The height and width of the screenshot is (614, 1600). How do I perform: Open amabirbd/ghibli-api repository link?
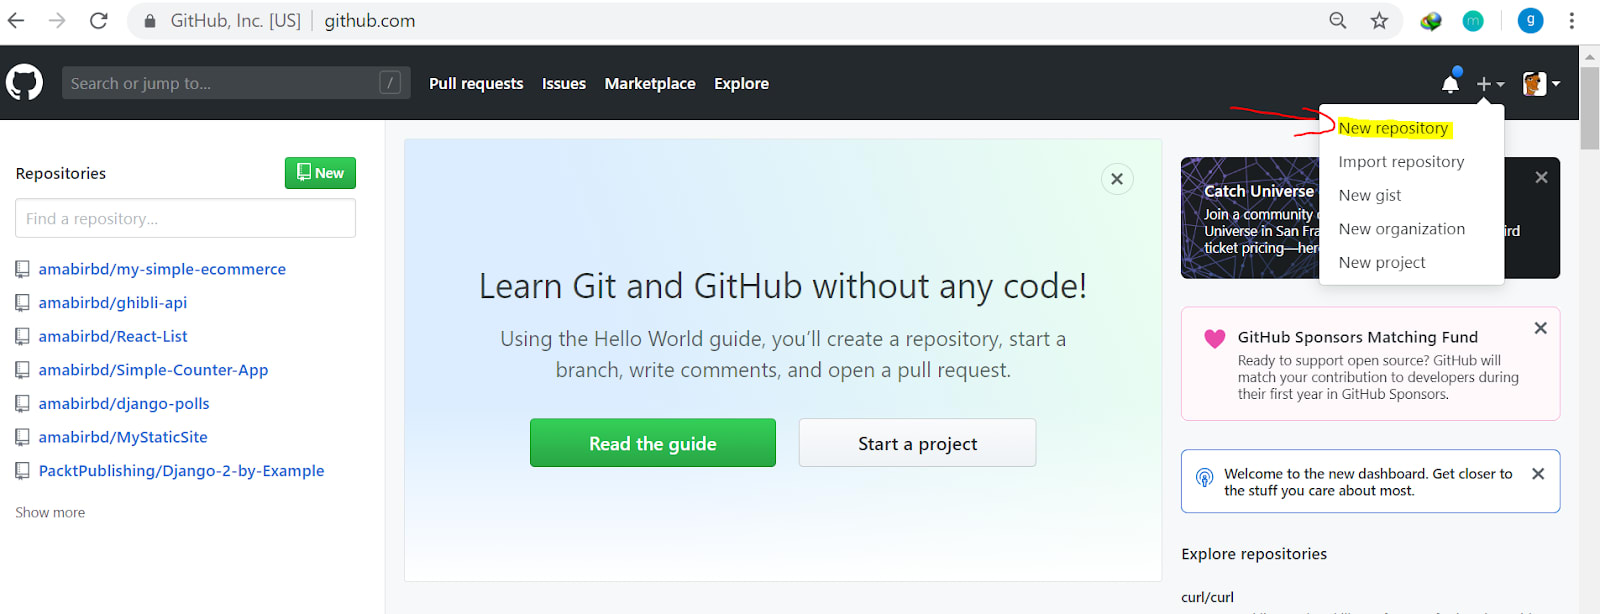[113, 302]
